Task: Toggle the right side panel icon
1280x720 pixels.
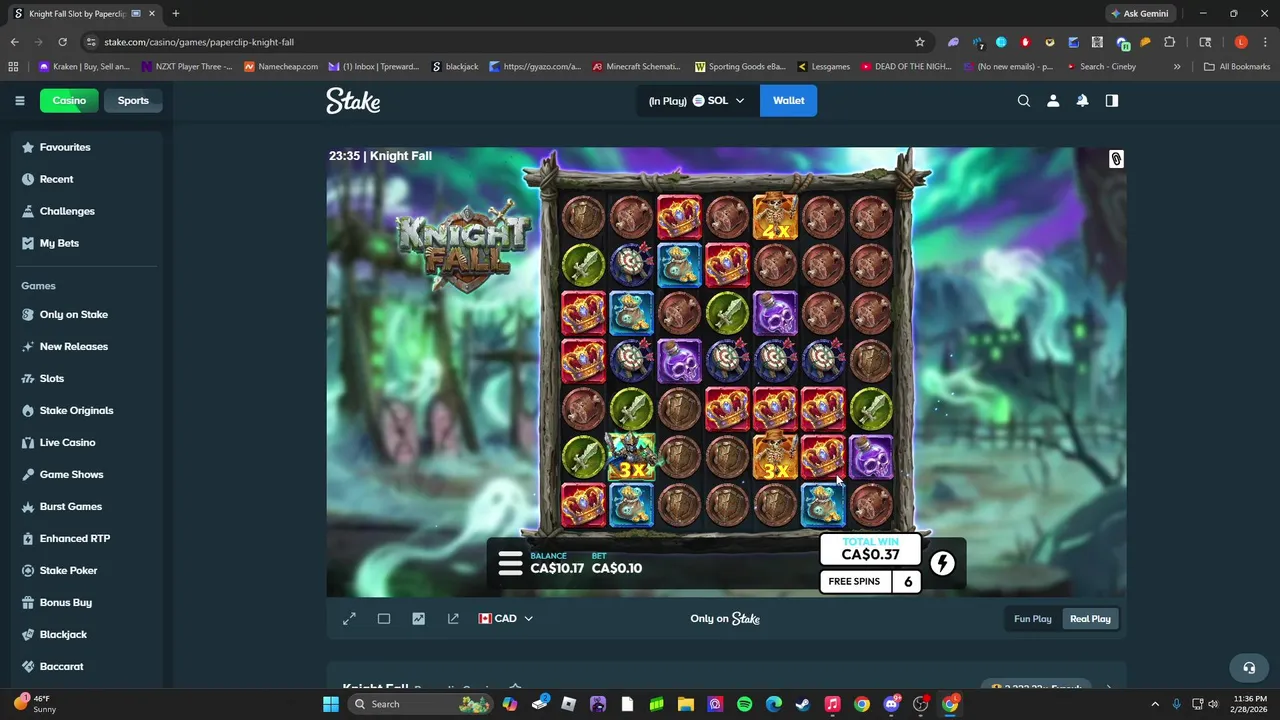Action: coord(1111,100)
